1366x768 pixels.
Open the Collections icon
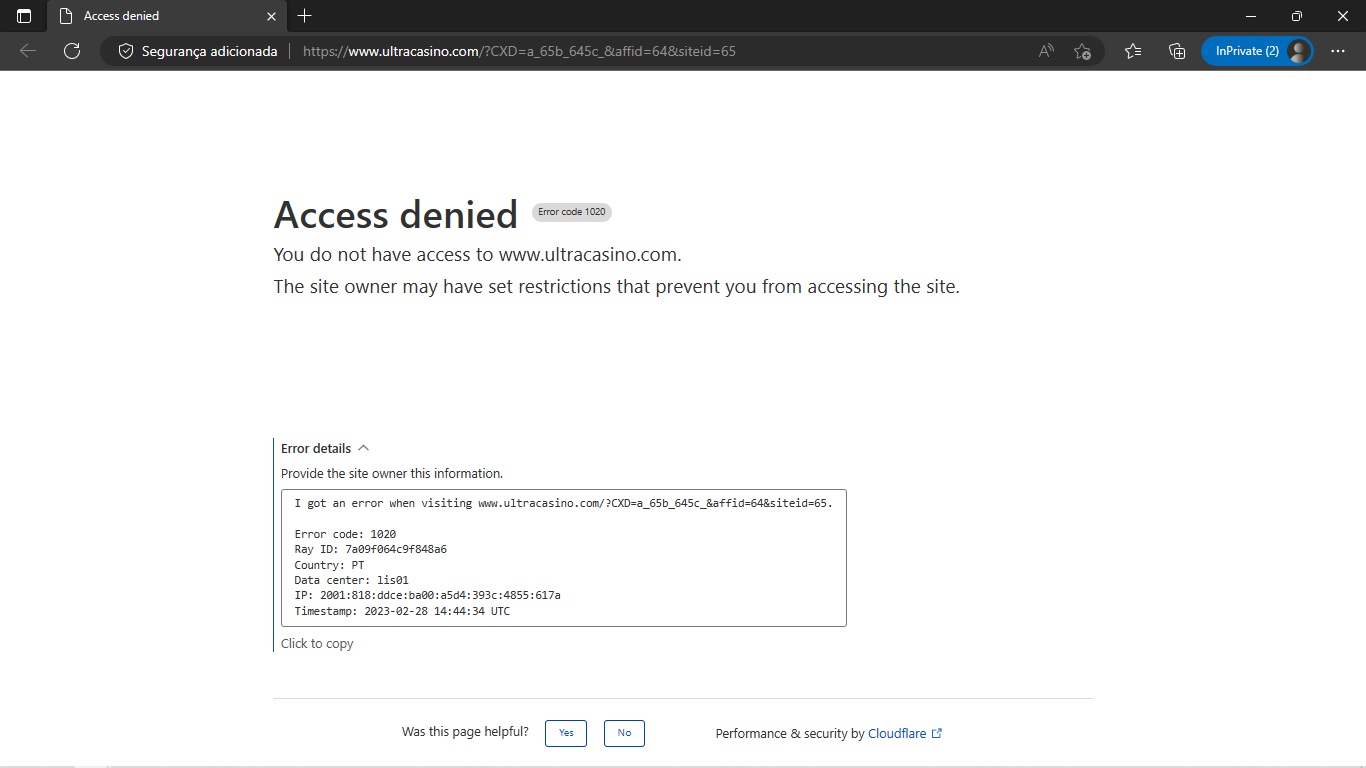(1177, 51)
